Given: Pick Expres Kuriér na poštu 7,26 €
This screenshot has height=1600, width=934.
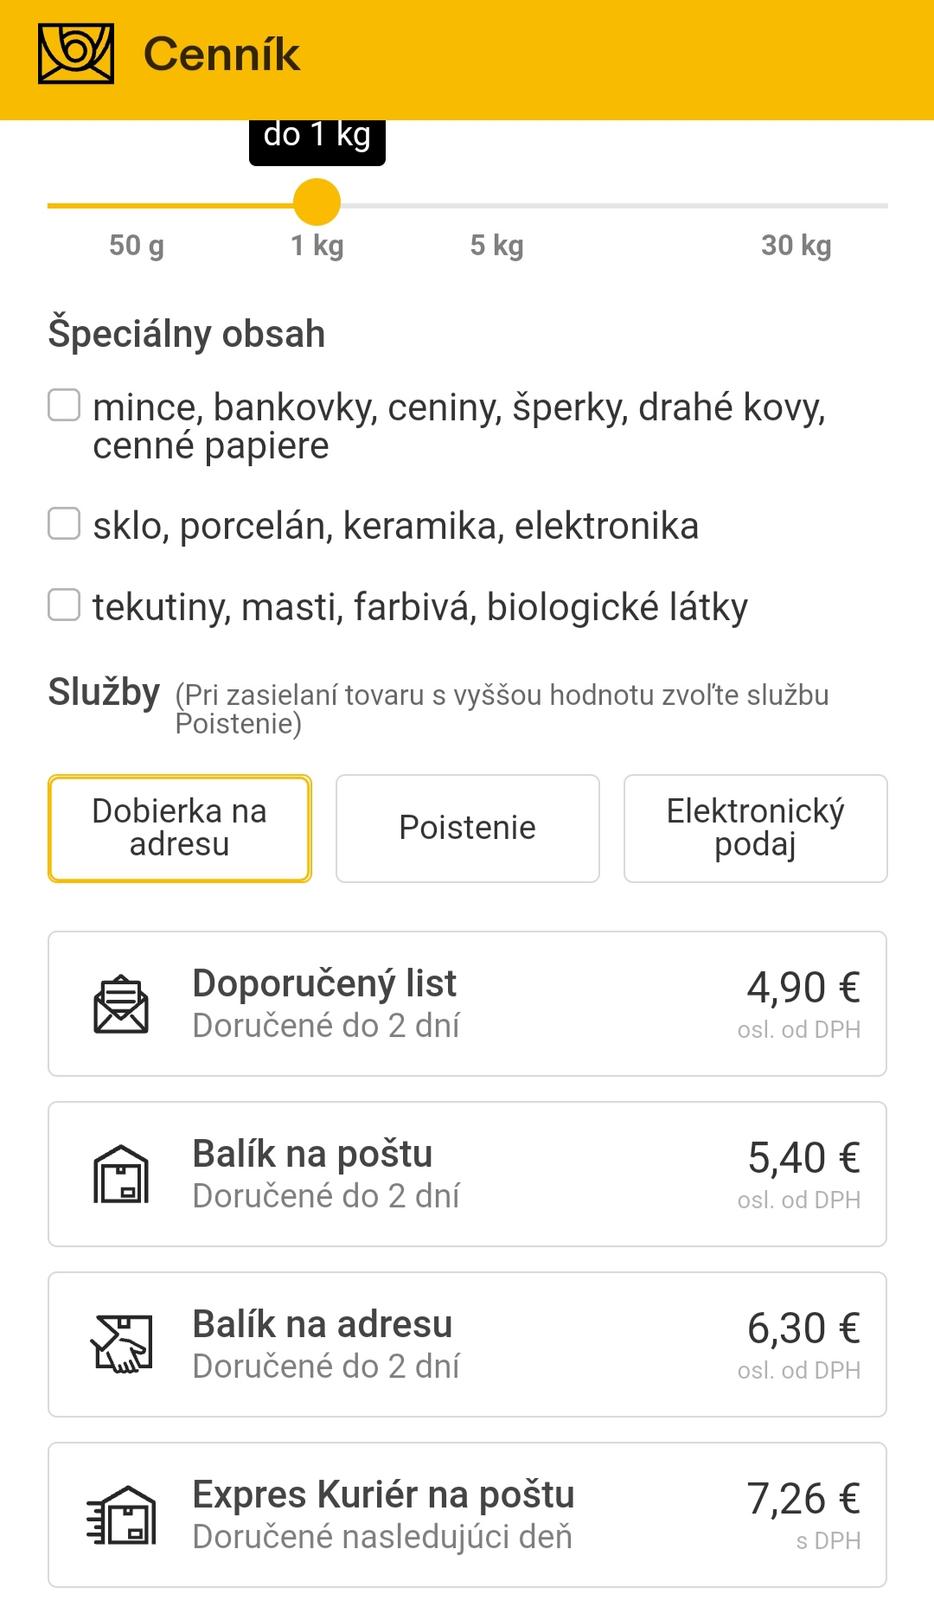Looking at the screenshot, I should point(467,1515).
